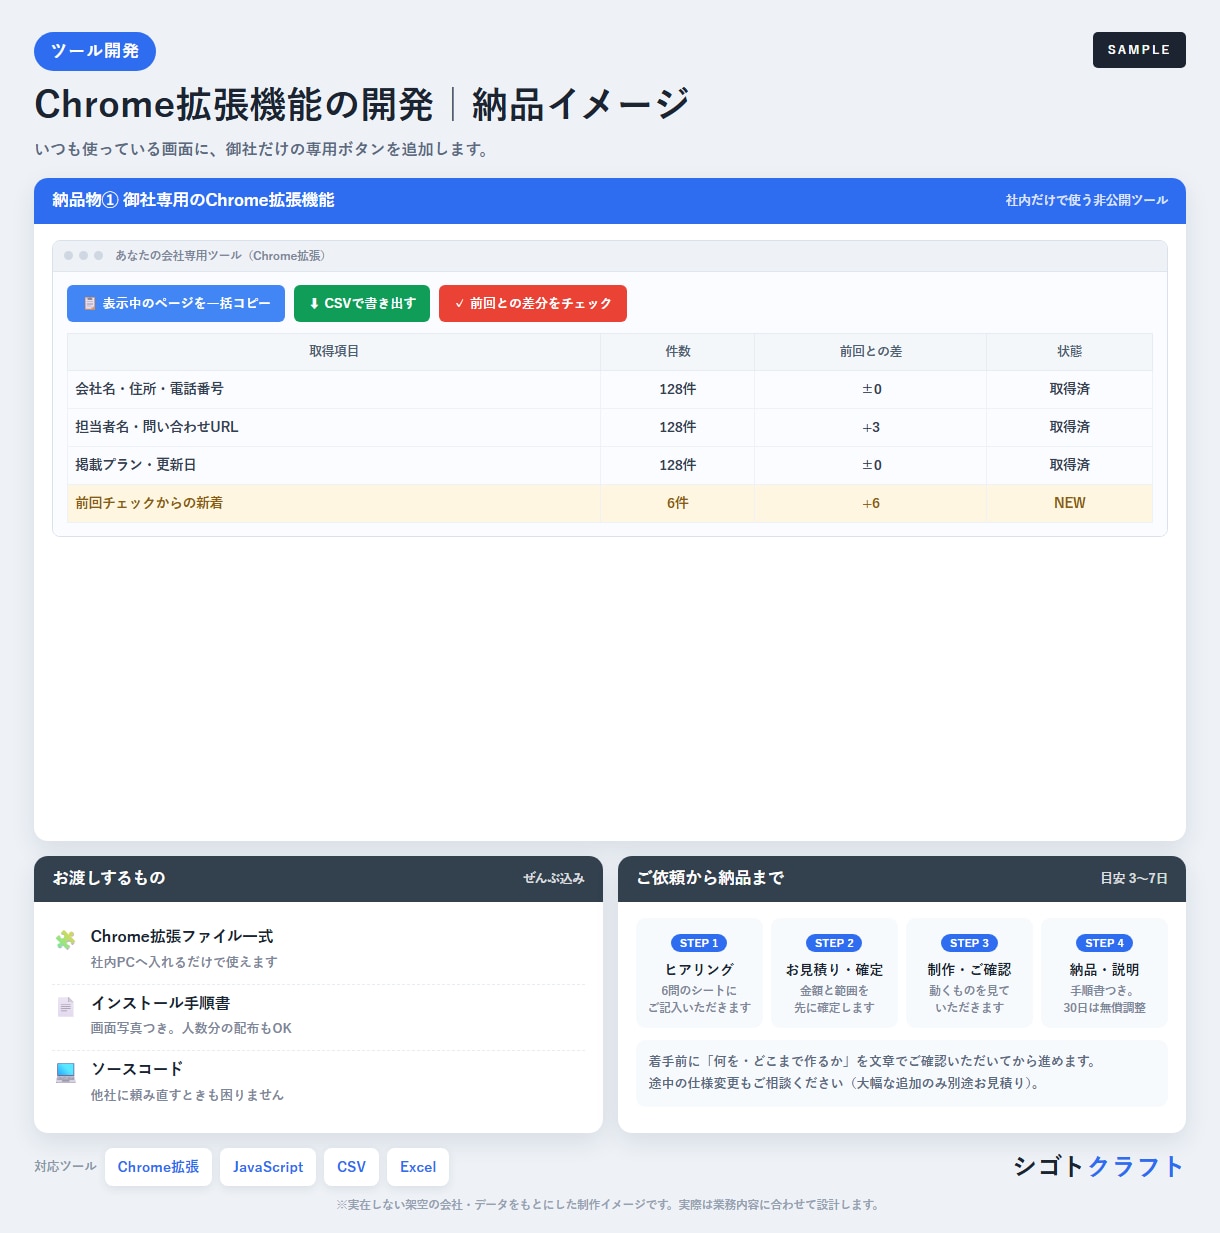The height and width of the screenshot is (1233, 1220).
Task: Click the 状態 column header
Action: (x=1069, y=352)
